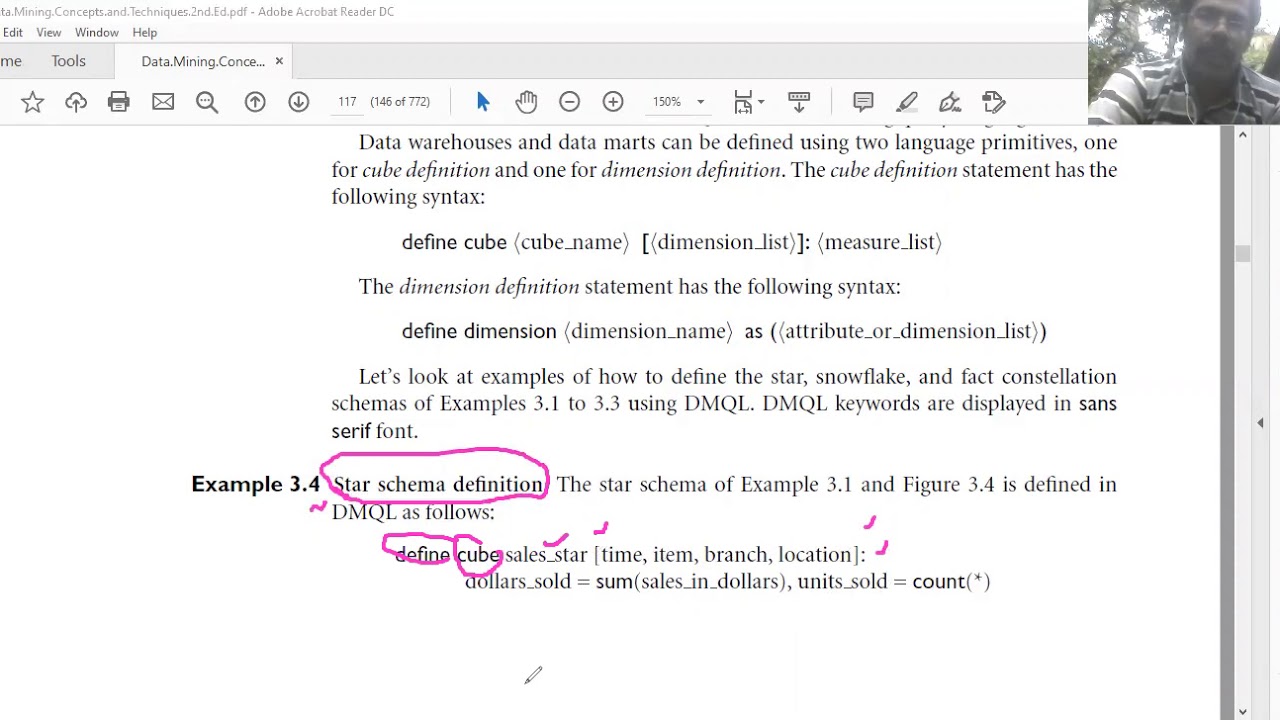The width and height of the screenshot is (1280, 720).
Task: Click '⟨measure_list⟩' in the cube syntax
Action: (x=880, y=242)
